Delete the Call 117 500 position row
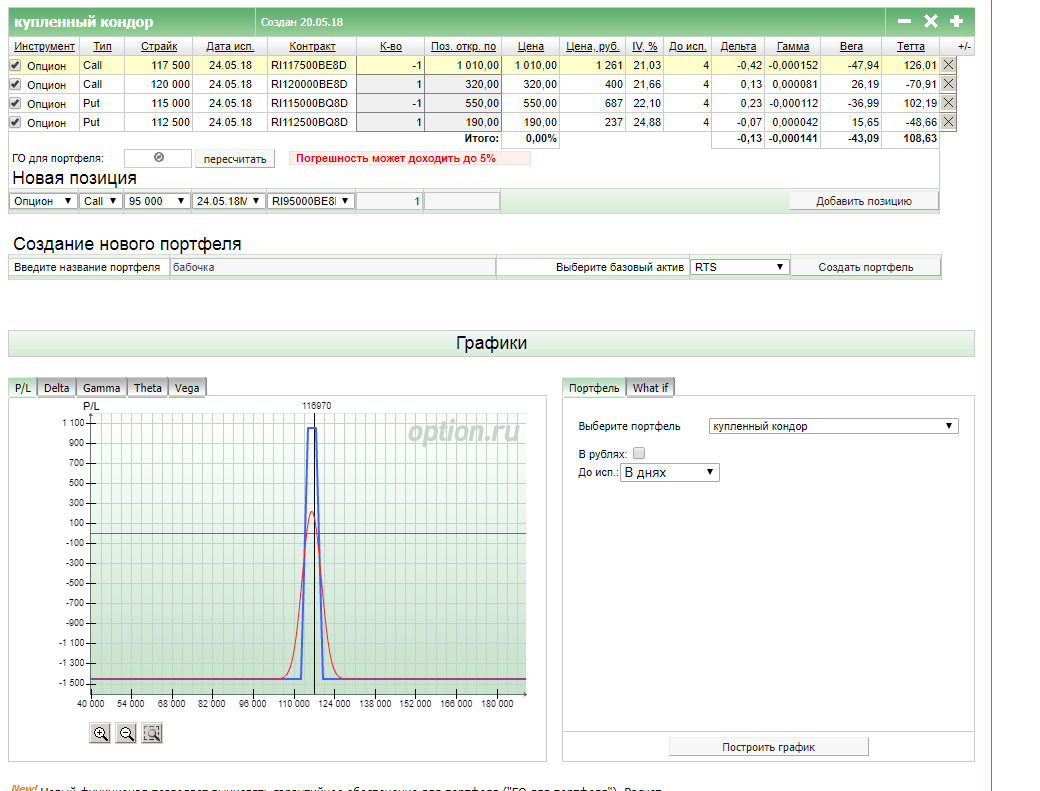The width and height of the screenshot is (1040, 791). tap(948, 65)
